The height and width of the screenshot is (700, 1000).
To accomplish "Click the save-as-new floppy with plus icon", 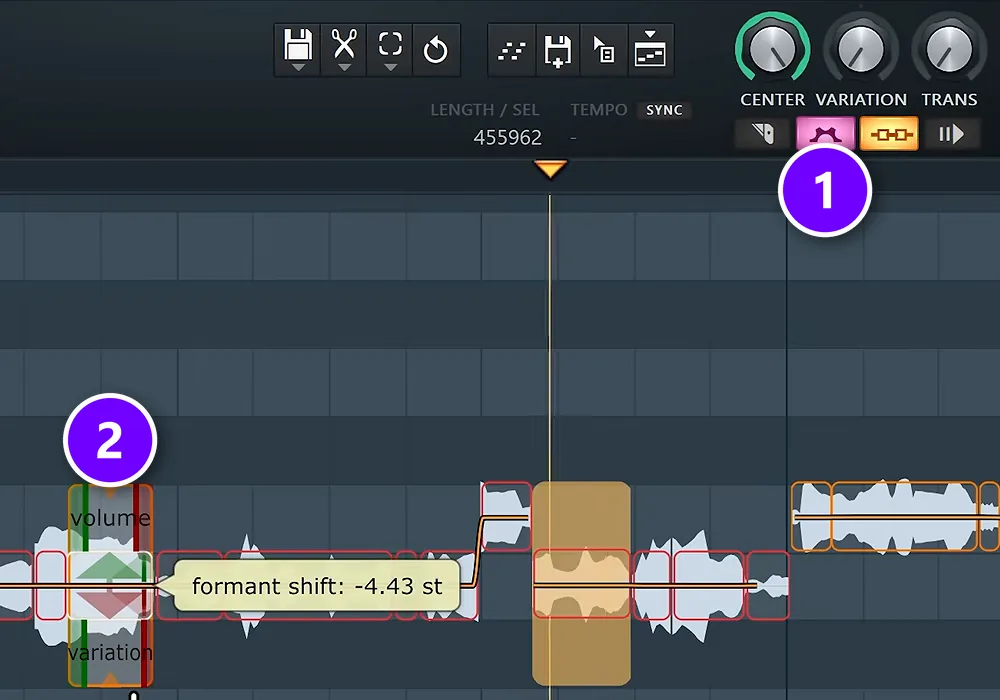I will pos(557,51).
